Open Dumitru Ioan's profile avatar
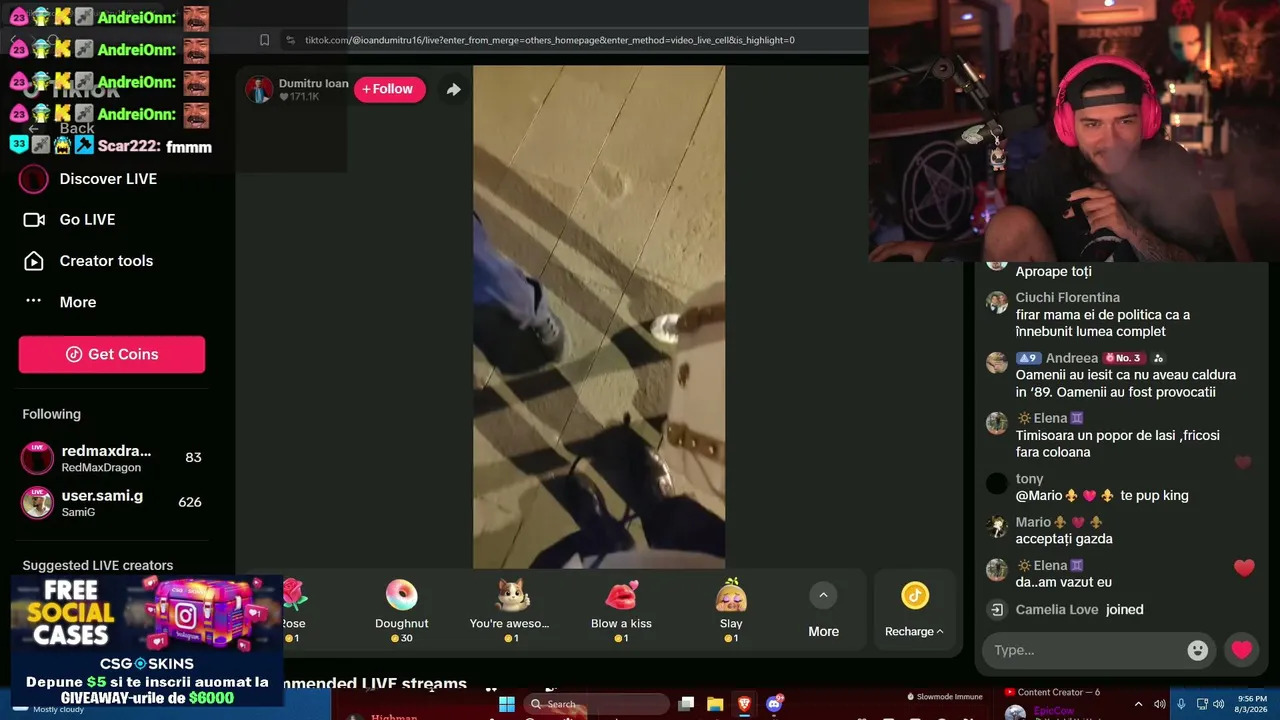1280x720 pixels. click(259, 90)
